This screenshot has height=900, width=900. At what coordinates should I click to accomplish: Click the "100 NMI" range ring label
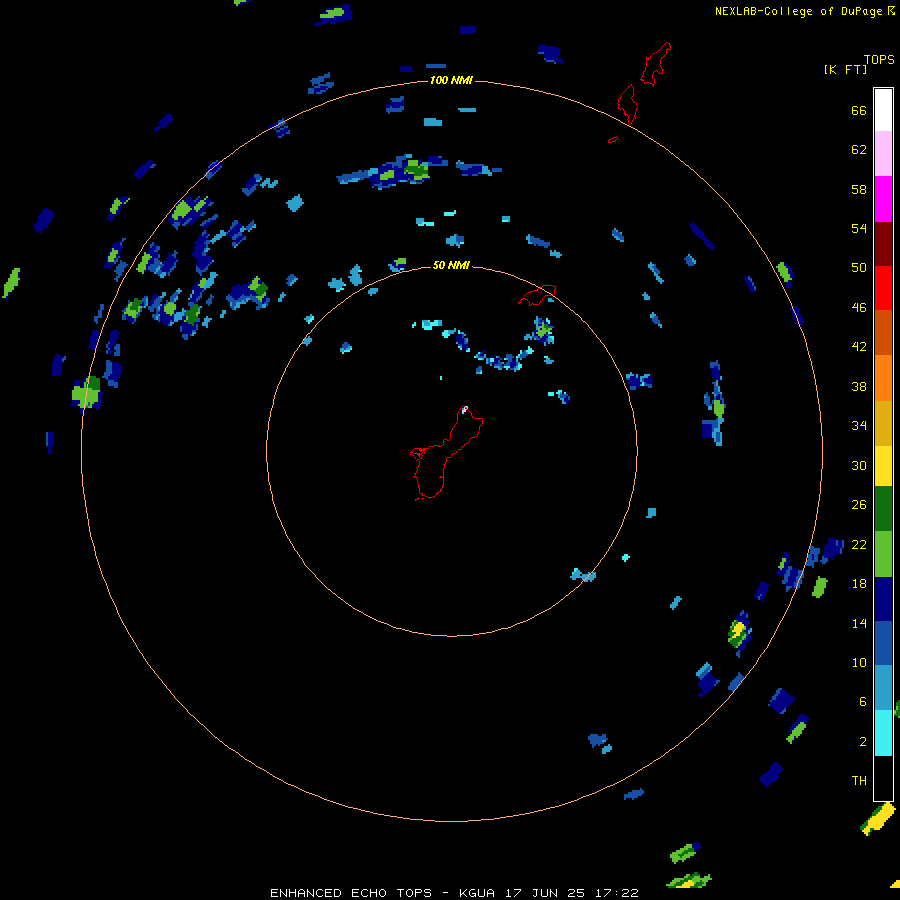tap(451, 80)
